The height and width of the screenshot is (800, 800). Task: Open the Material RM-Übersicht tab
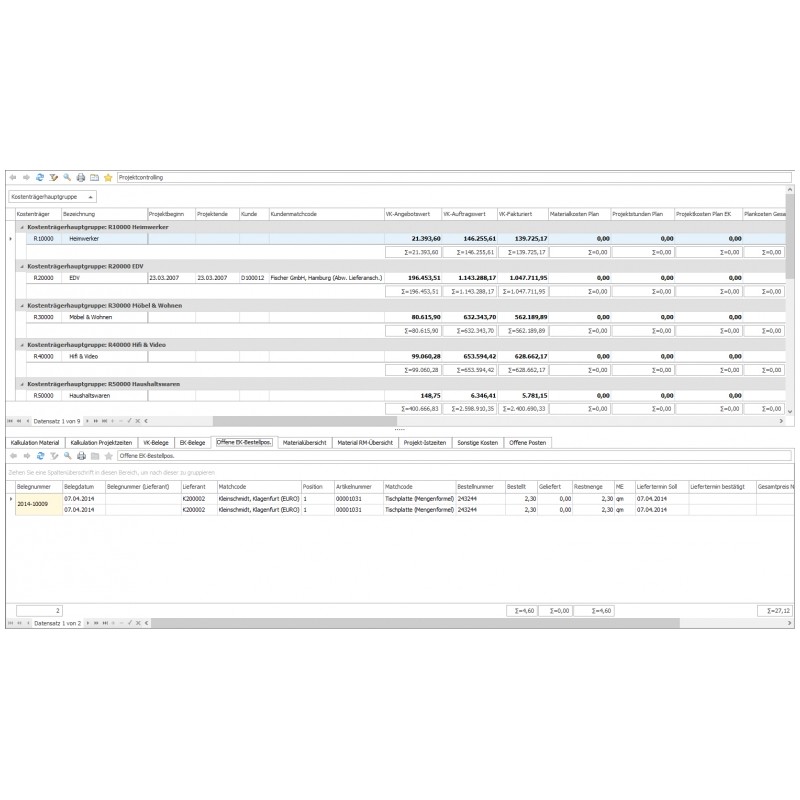point(365,443)
